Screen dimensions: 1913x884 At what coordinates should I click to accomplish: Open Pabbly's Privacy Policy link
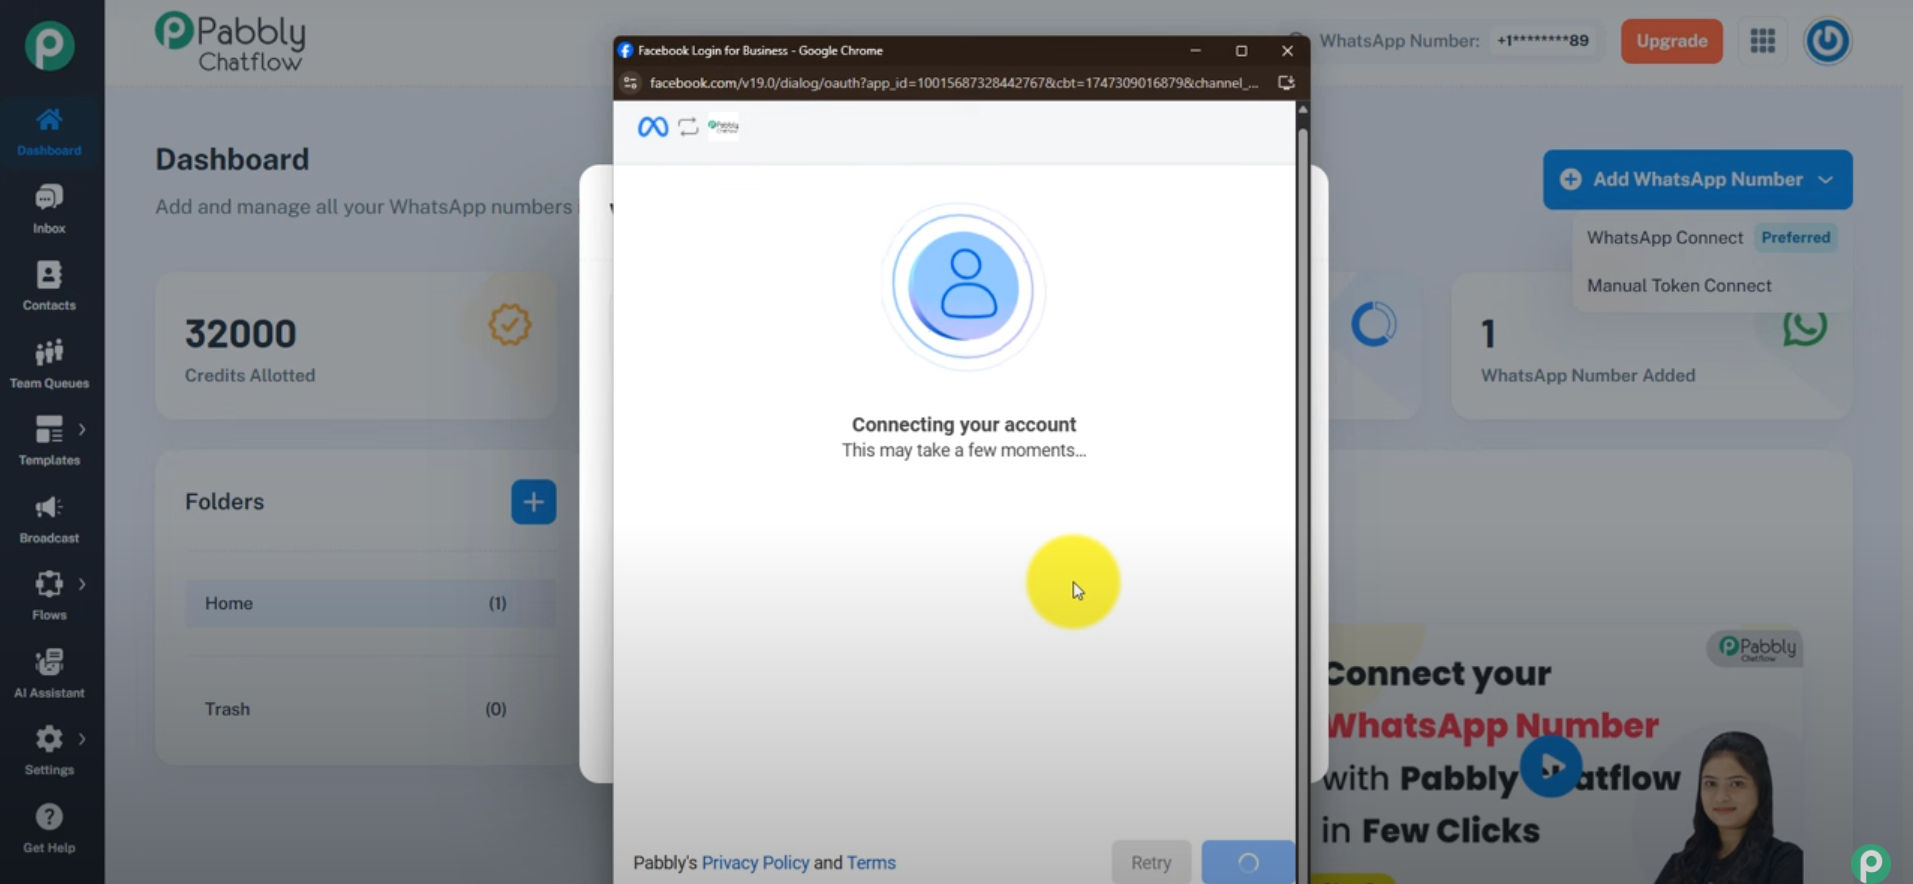(x=755, y=863)
